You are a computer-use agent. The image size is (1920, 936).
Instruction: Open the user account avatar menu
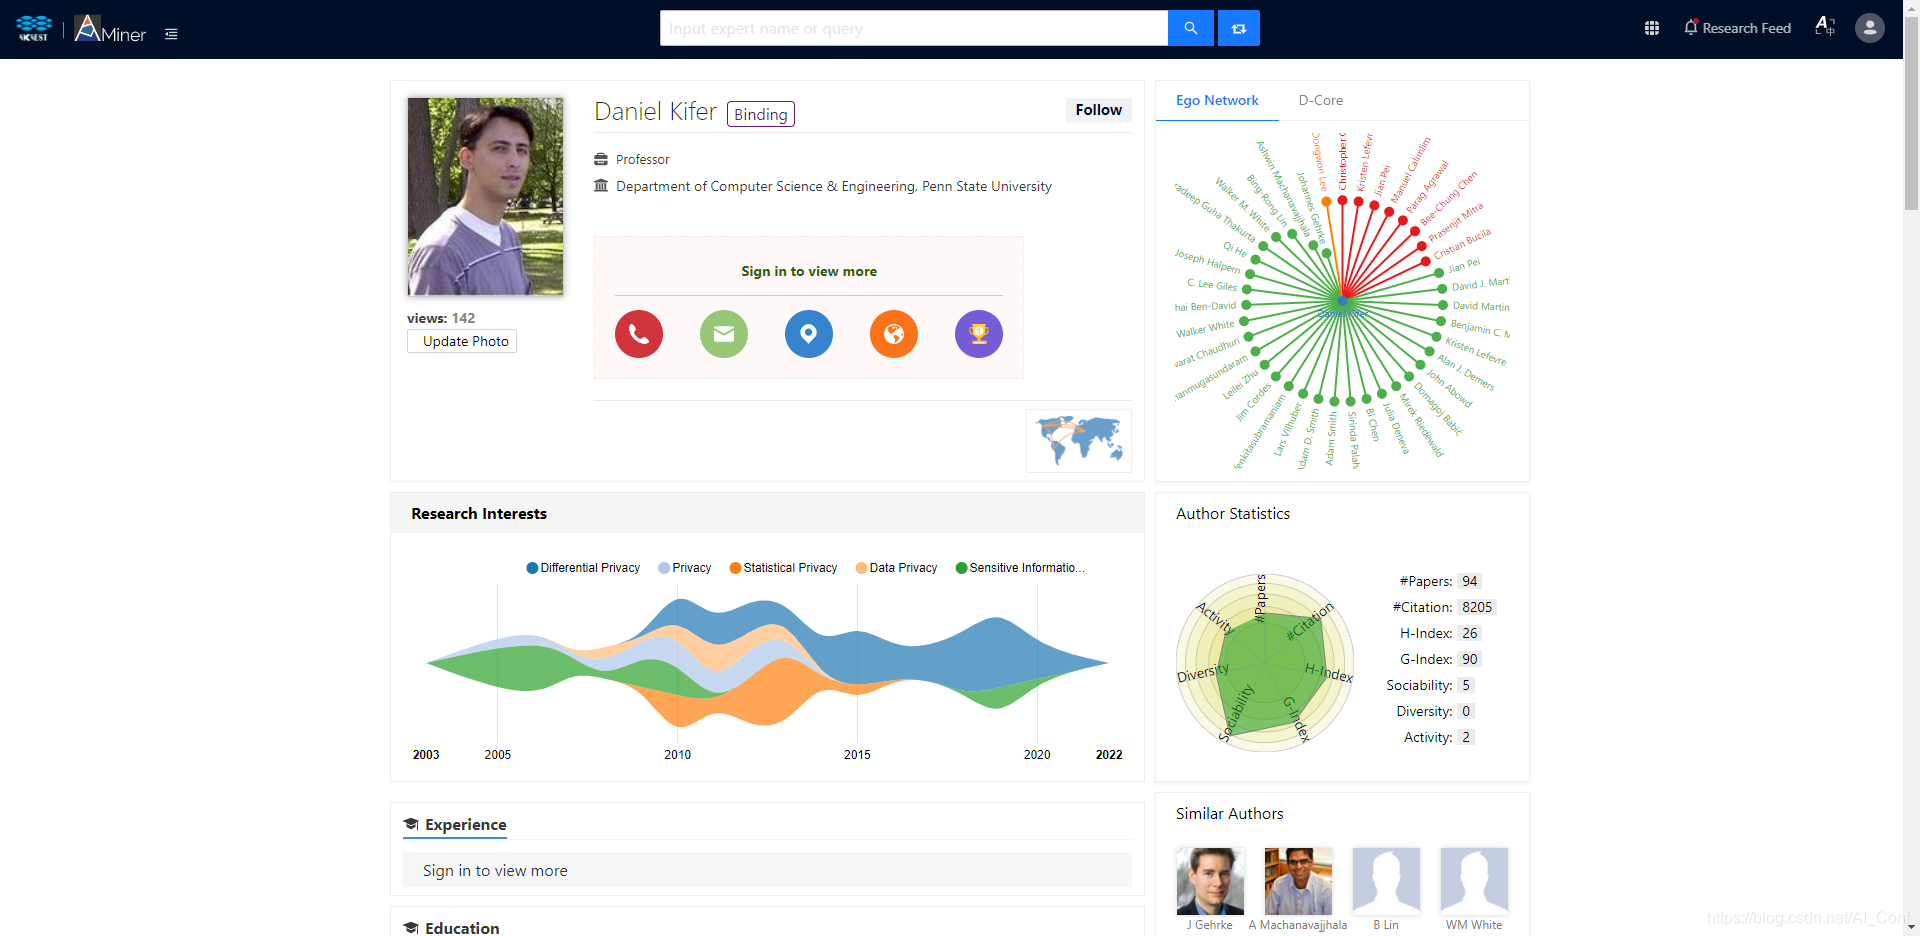pos(1870,28)
